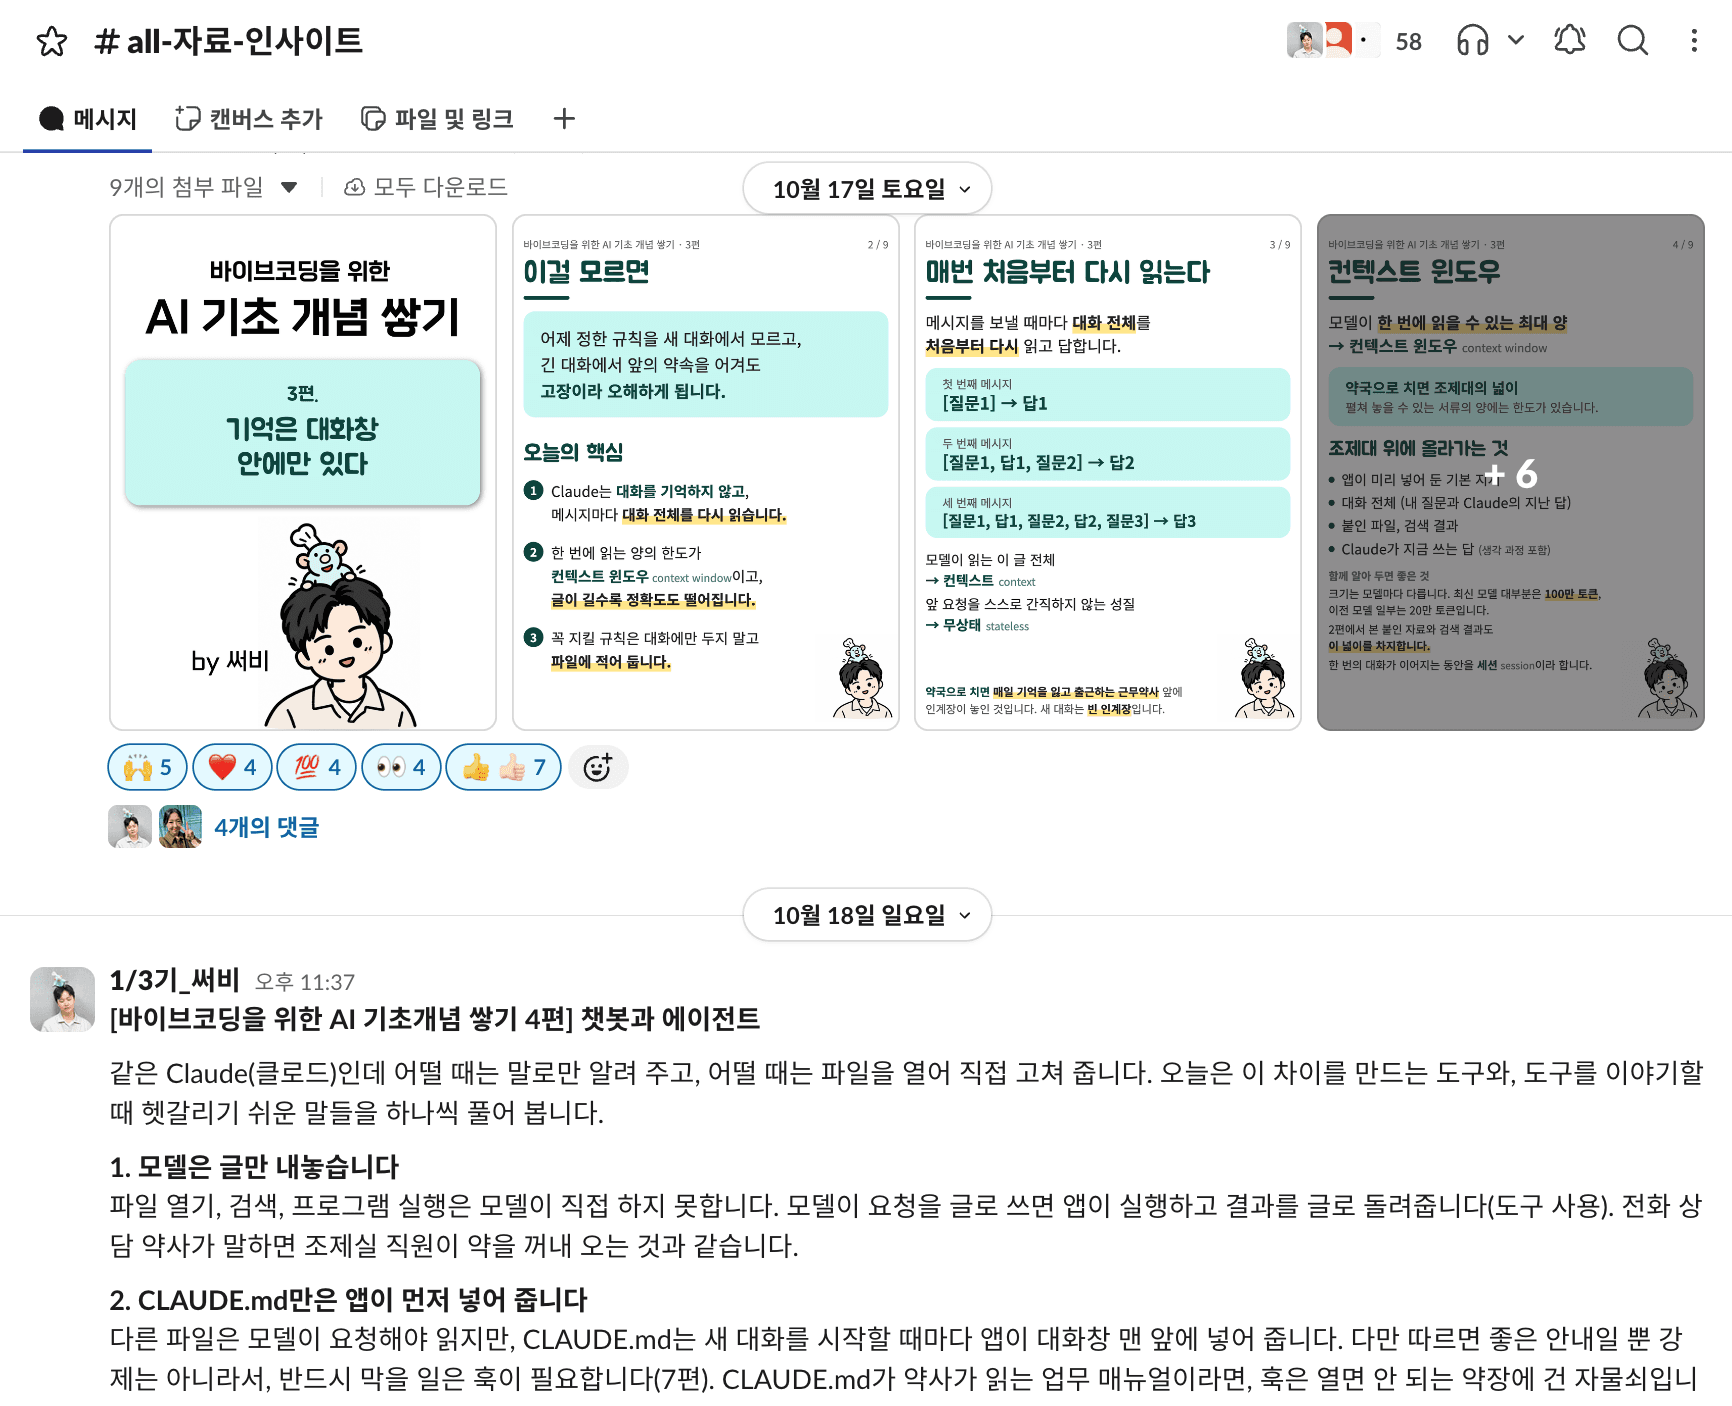1732x1406 pixels.
Task: Click the cloud download icon
Action: [354, 187]
